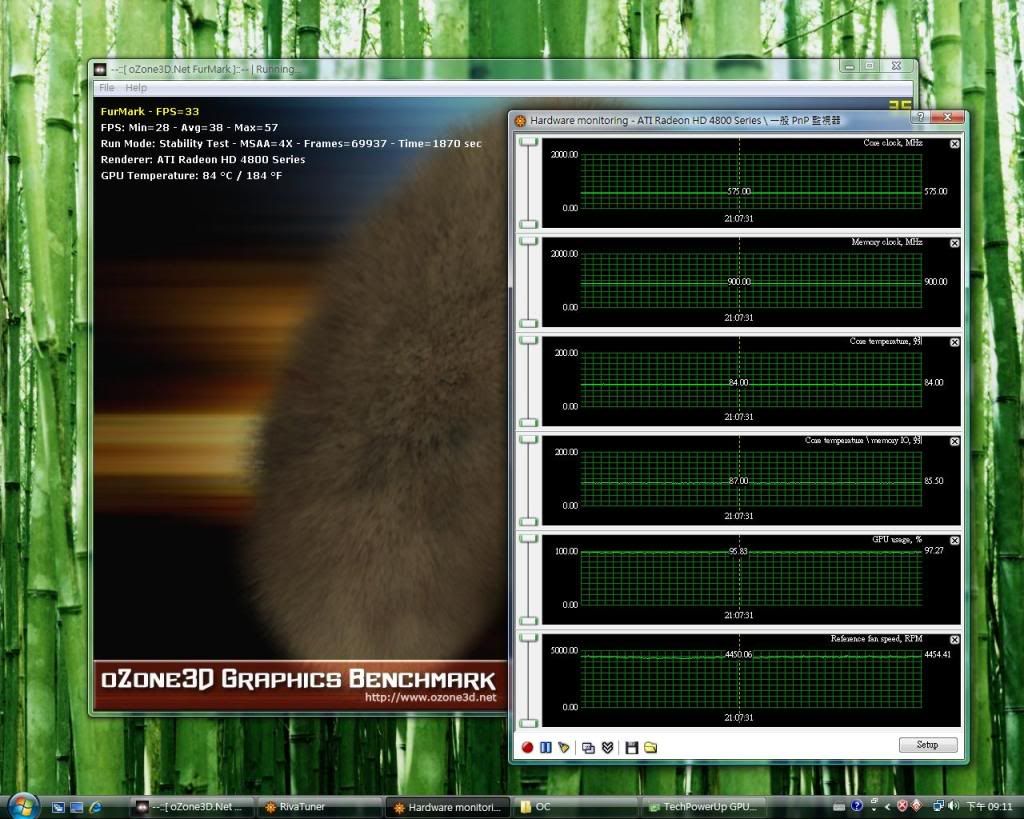Click the '4454.41' fan speed value
Image resolution: width=1024 pixels, height=819 pixels.
coord(937,654)
